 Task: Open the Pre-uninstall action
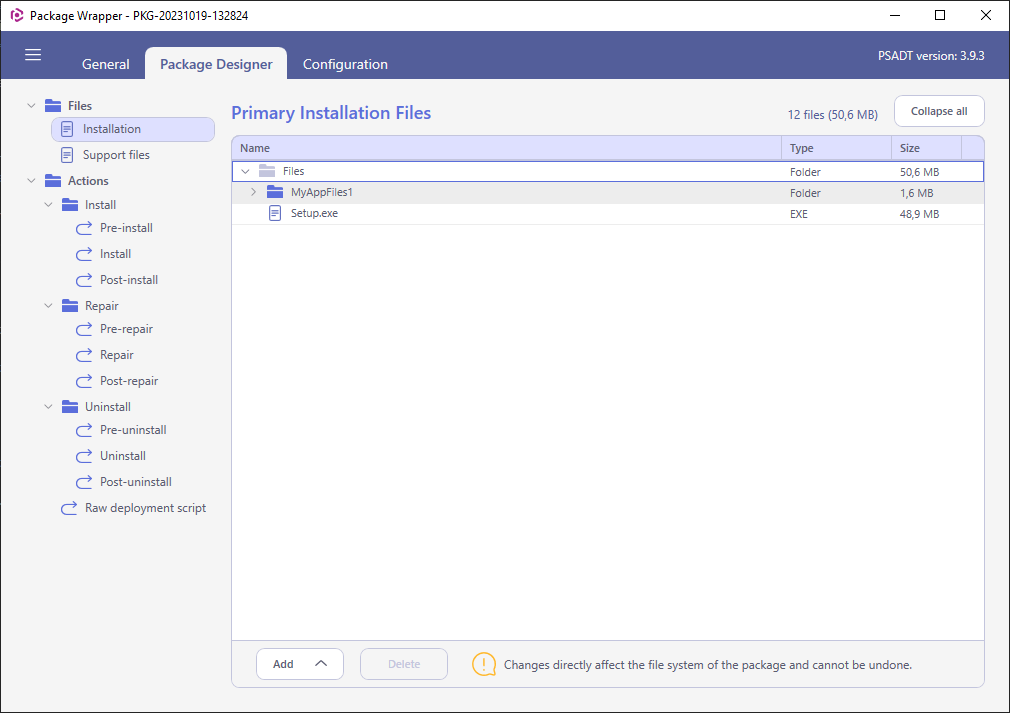[133, 430]
